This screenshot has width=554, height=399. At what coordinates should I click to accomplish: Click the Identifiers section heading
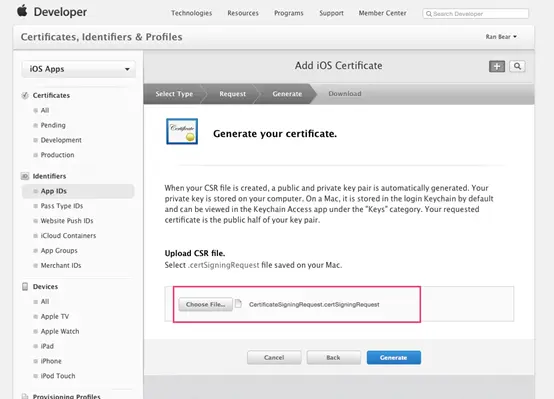pyautogui.click(x=49, y=176)
